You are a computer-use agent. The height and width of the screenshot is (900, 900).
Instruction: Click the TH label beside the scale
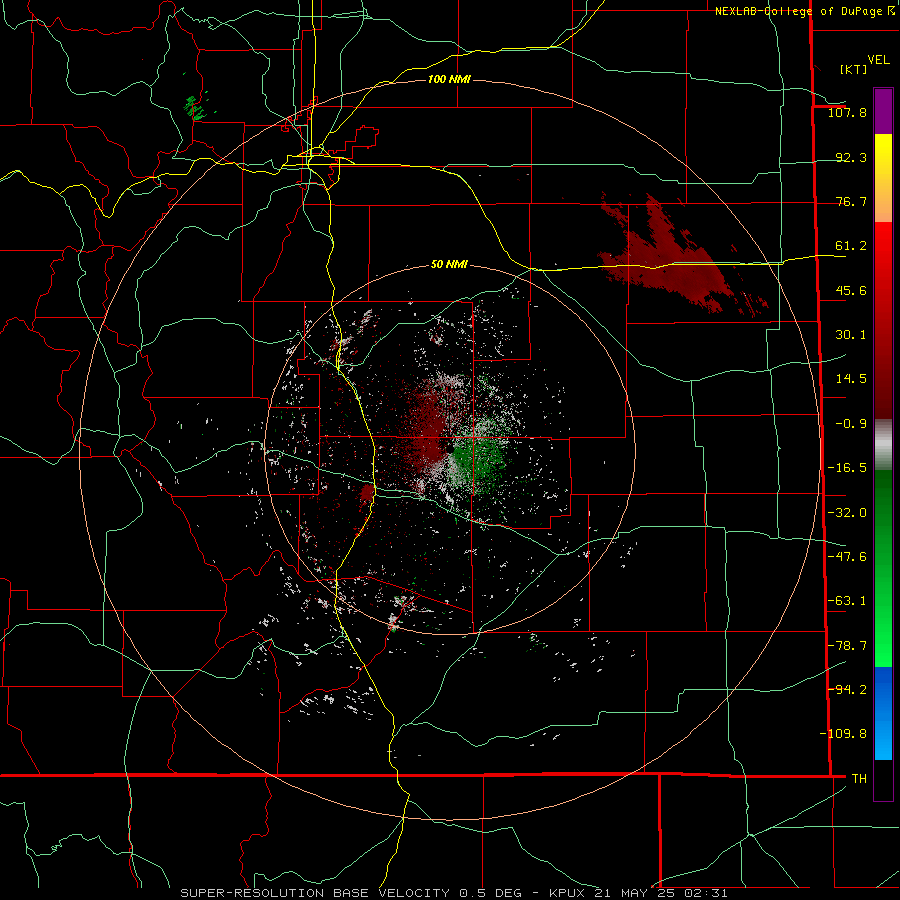pyautogui.click(x=859, y=778)
